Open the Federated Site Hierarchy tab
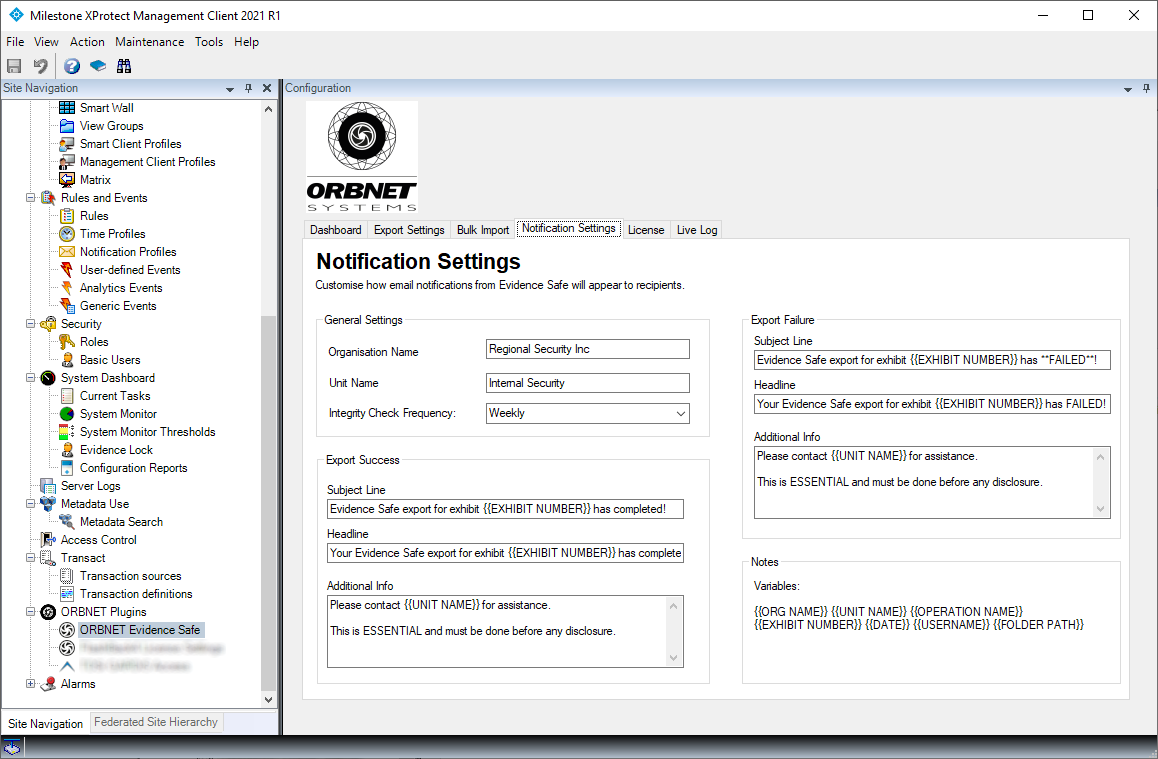This screenshot has width=1158, height=759. point(156,722)
